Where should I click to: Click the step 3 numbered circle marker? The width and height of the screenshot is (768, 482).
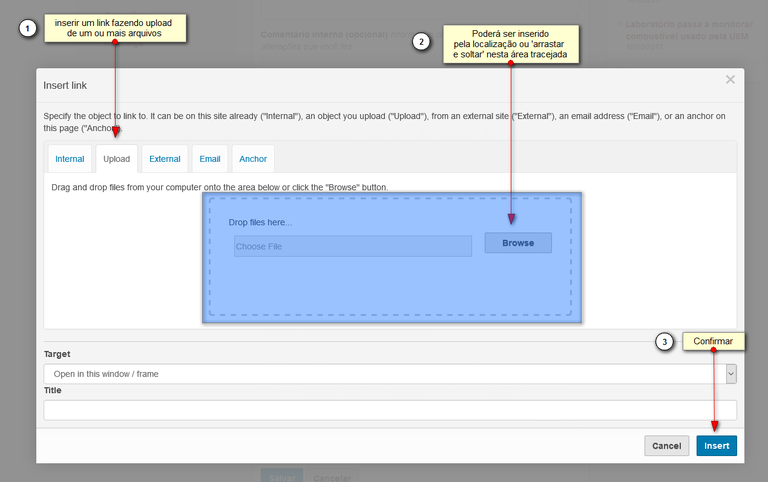pyautogui.click(x=664, y=342)
